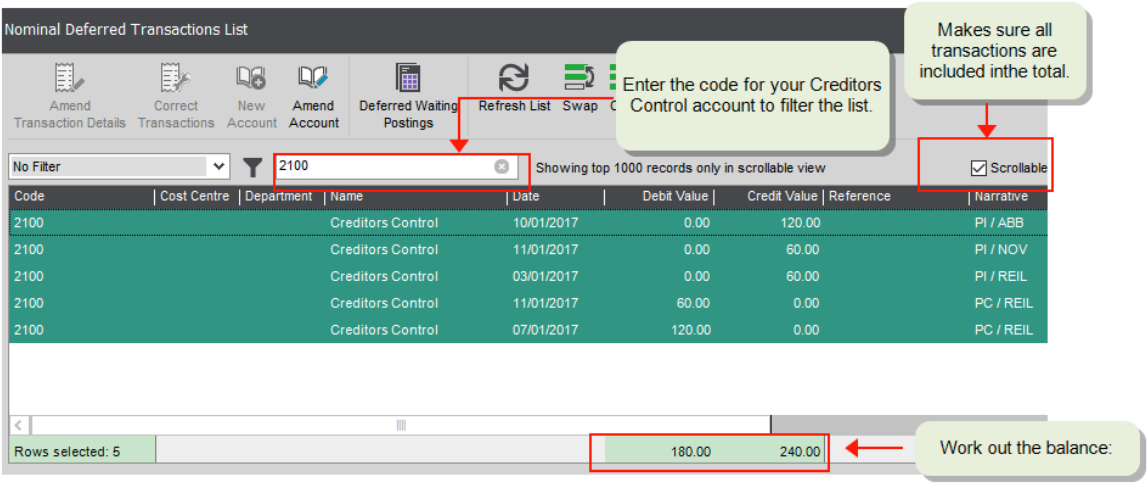
Task: Click the 120.00 debit value in 07/01/2017 row
Action: (x=690, y=330)
